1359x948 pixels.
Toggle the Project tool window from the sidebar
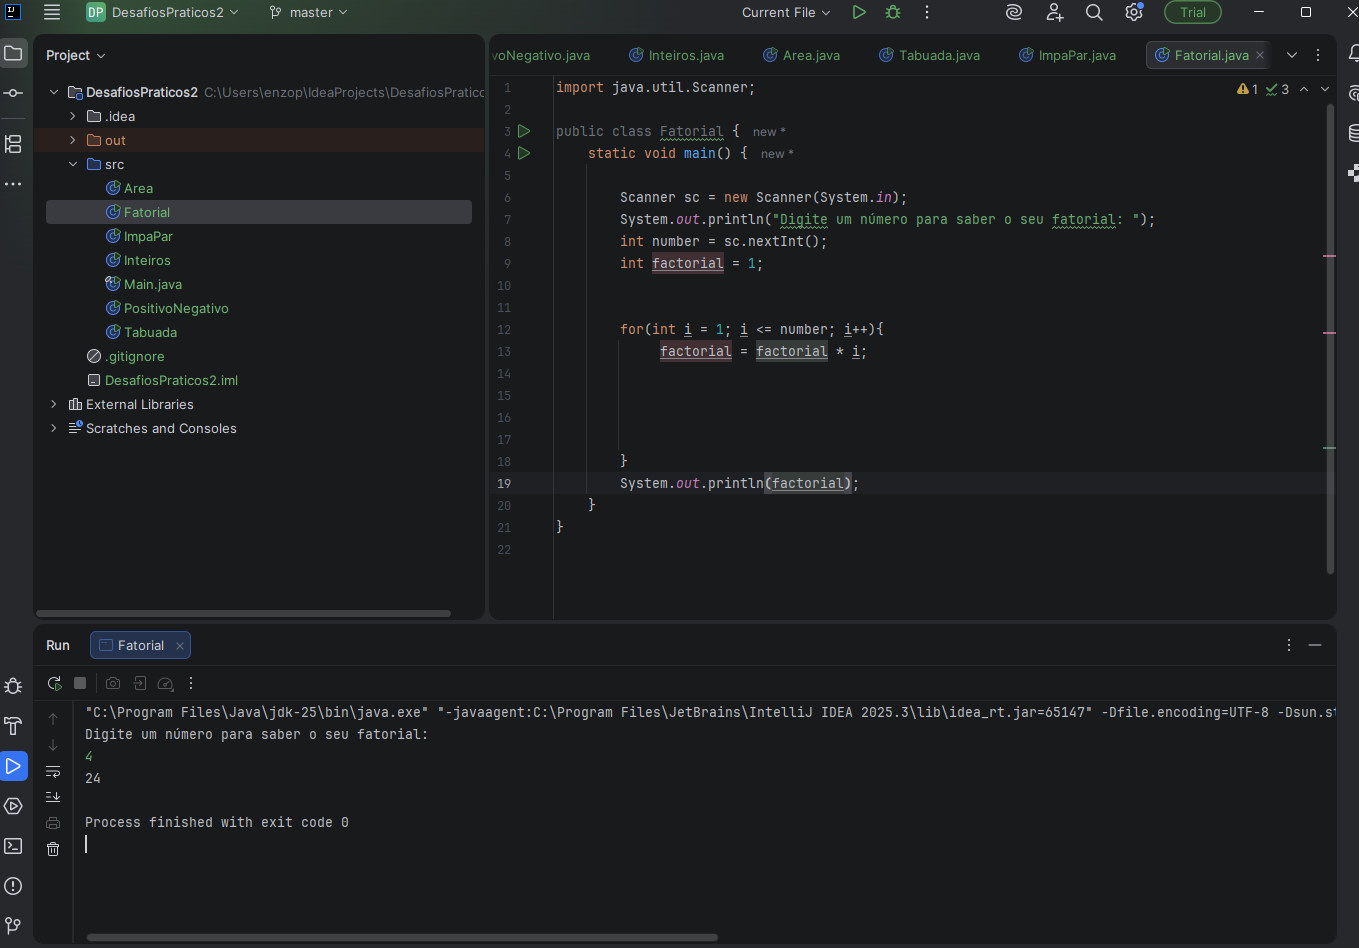[x=13, y=53]
